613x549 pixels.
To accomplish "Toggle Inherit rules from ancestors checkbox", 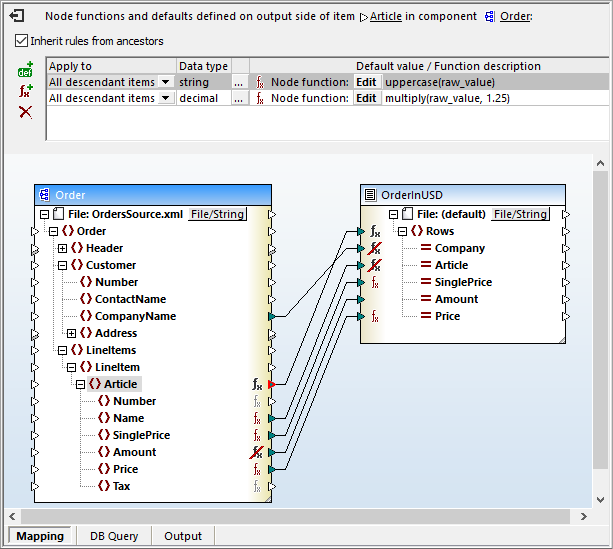I will pos(22,41).
